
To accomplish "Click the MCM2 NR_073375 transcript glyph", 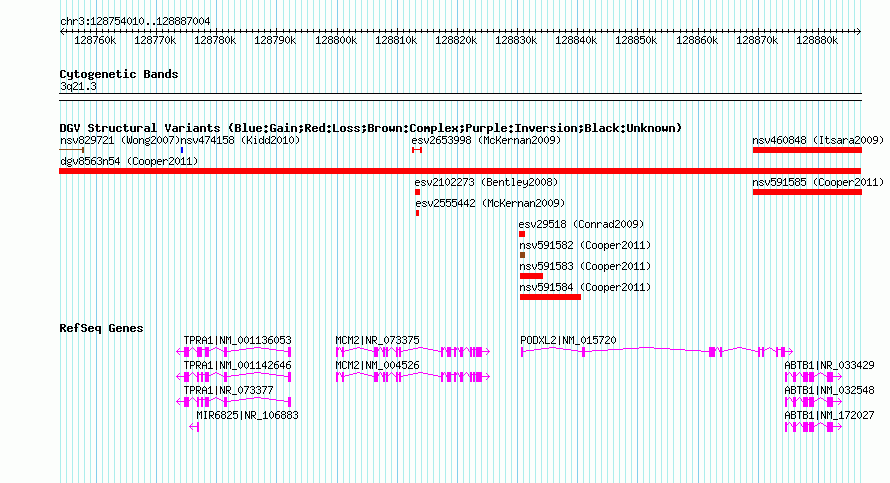I will pos(413,352).
